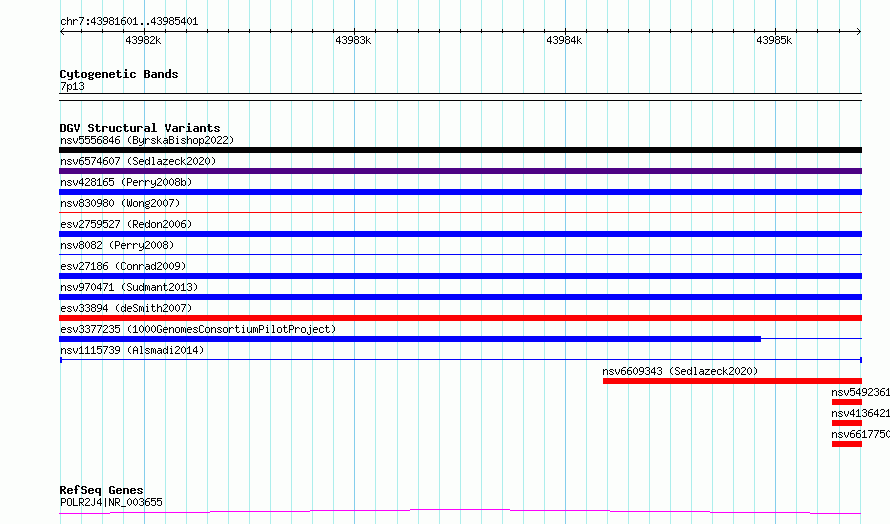This screenshot has width=890, height=524.
Task: Click the Cytogenetic Bands track title
Action: [119, 74]
